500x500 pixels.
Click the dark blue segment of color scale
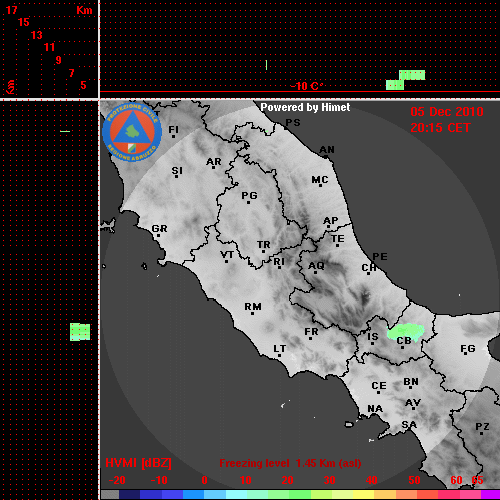point(129,494)
